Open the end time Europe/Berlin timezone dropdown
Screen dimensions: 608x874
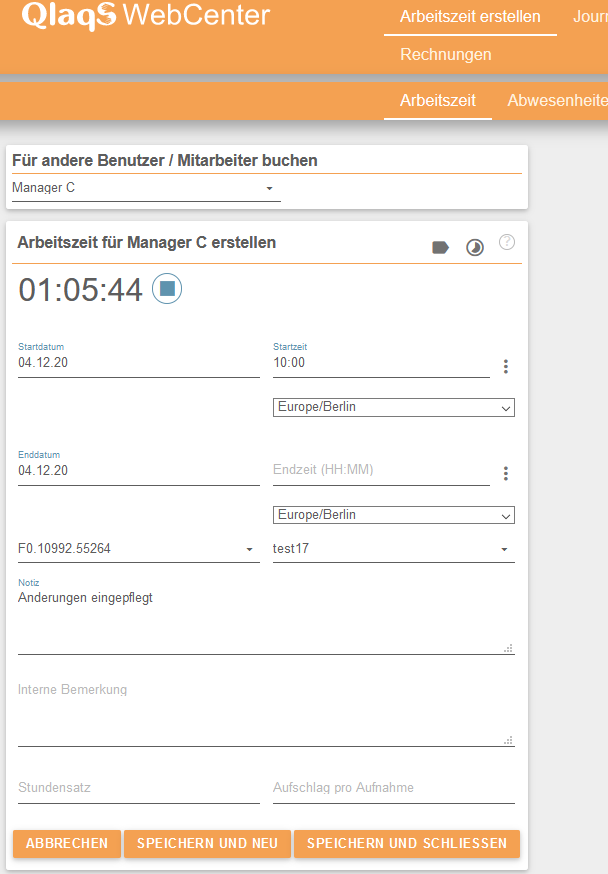393,515
